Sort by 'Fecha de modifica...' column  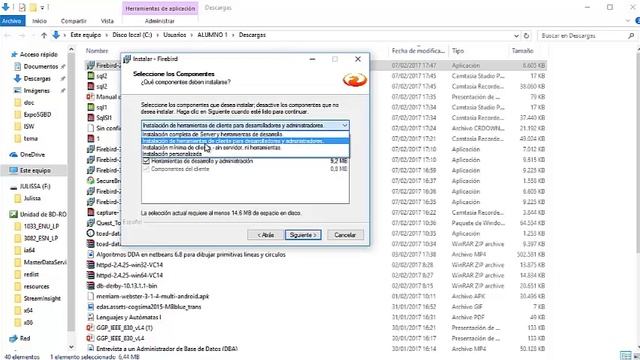pyautogui.click(x=418, y=51)
